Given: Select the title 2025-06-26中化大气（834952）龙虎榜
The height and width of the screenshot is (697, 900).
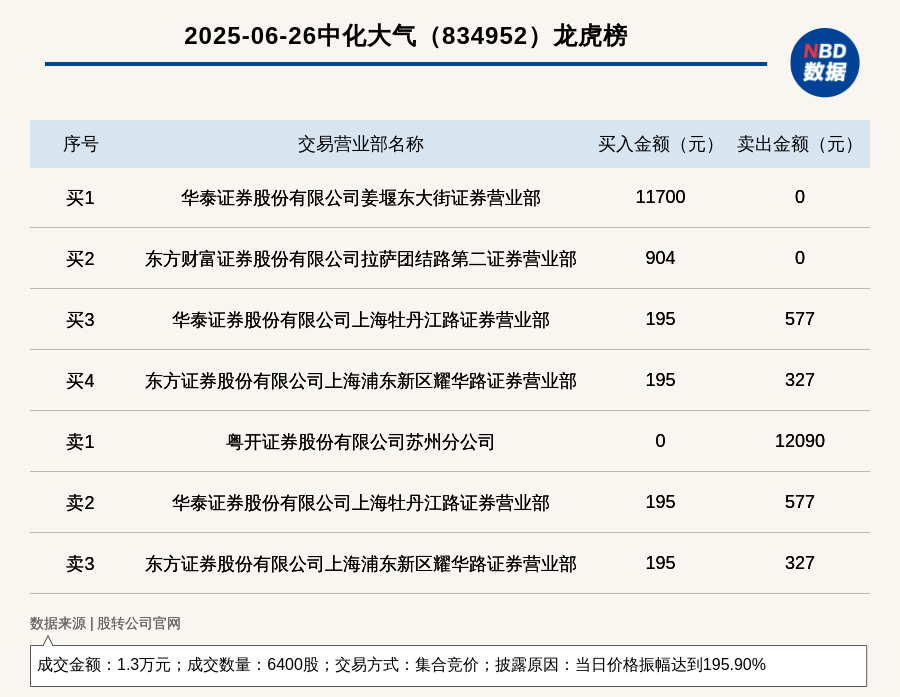Looking at the screenshot, I should [405, 36].
